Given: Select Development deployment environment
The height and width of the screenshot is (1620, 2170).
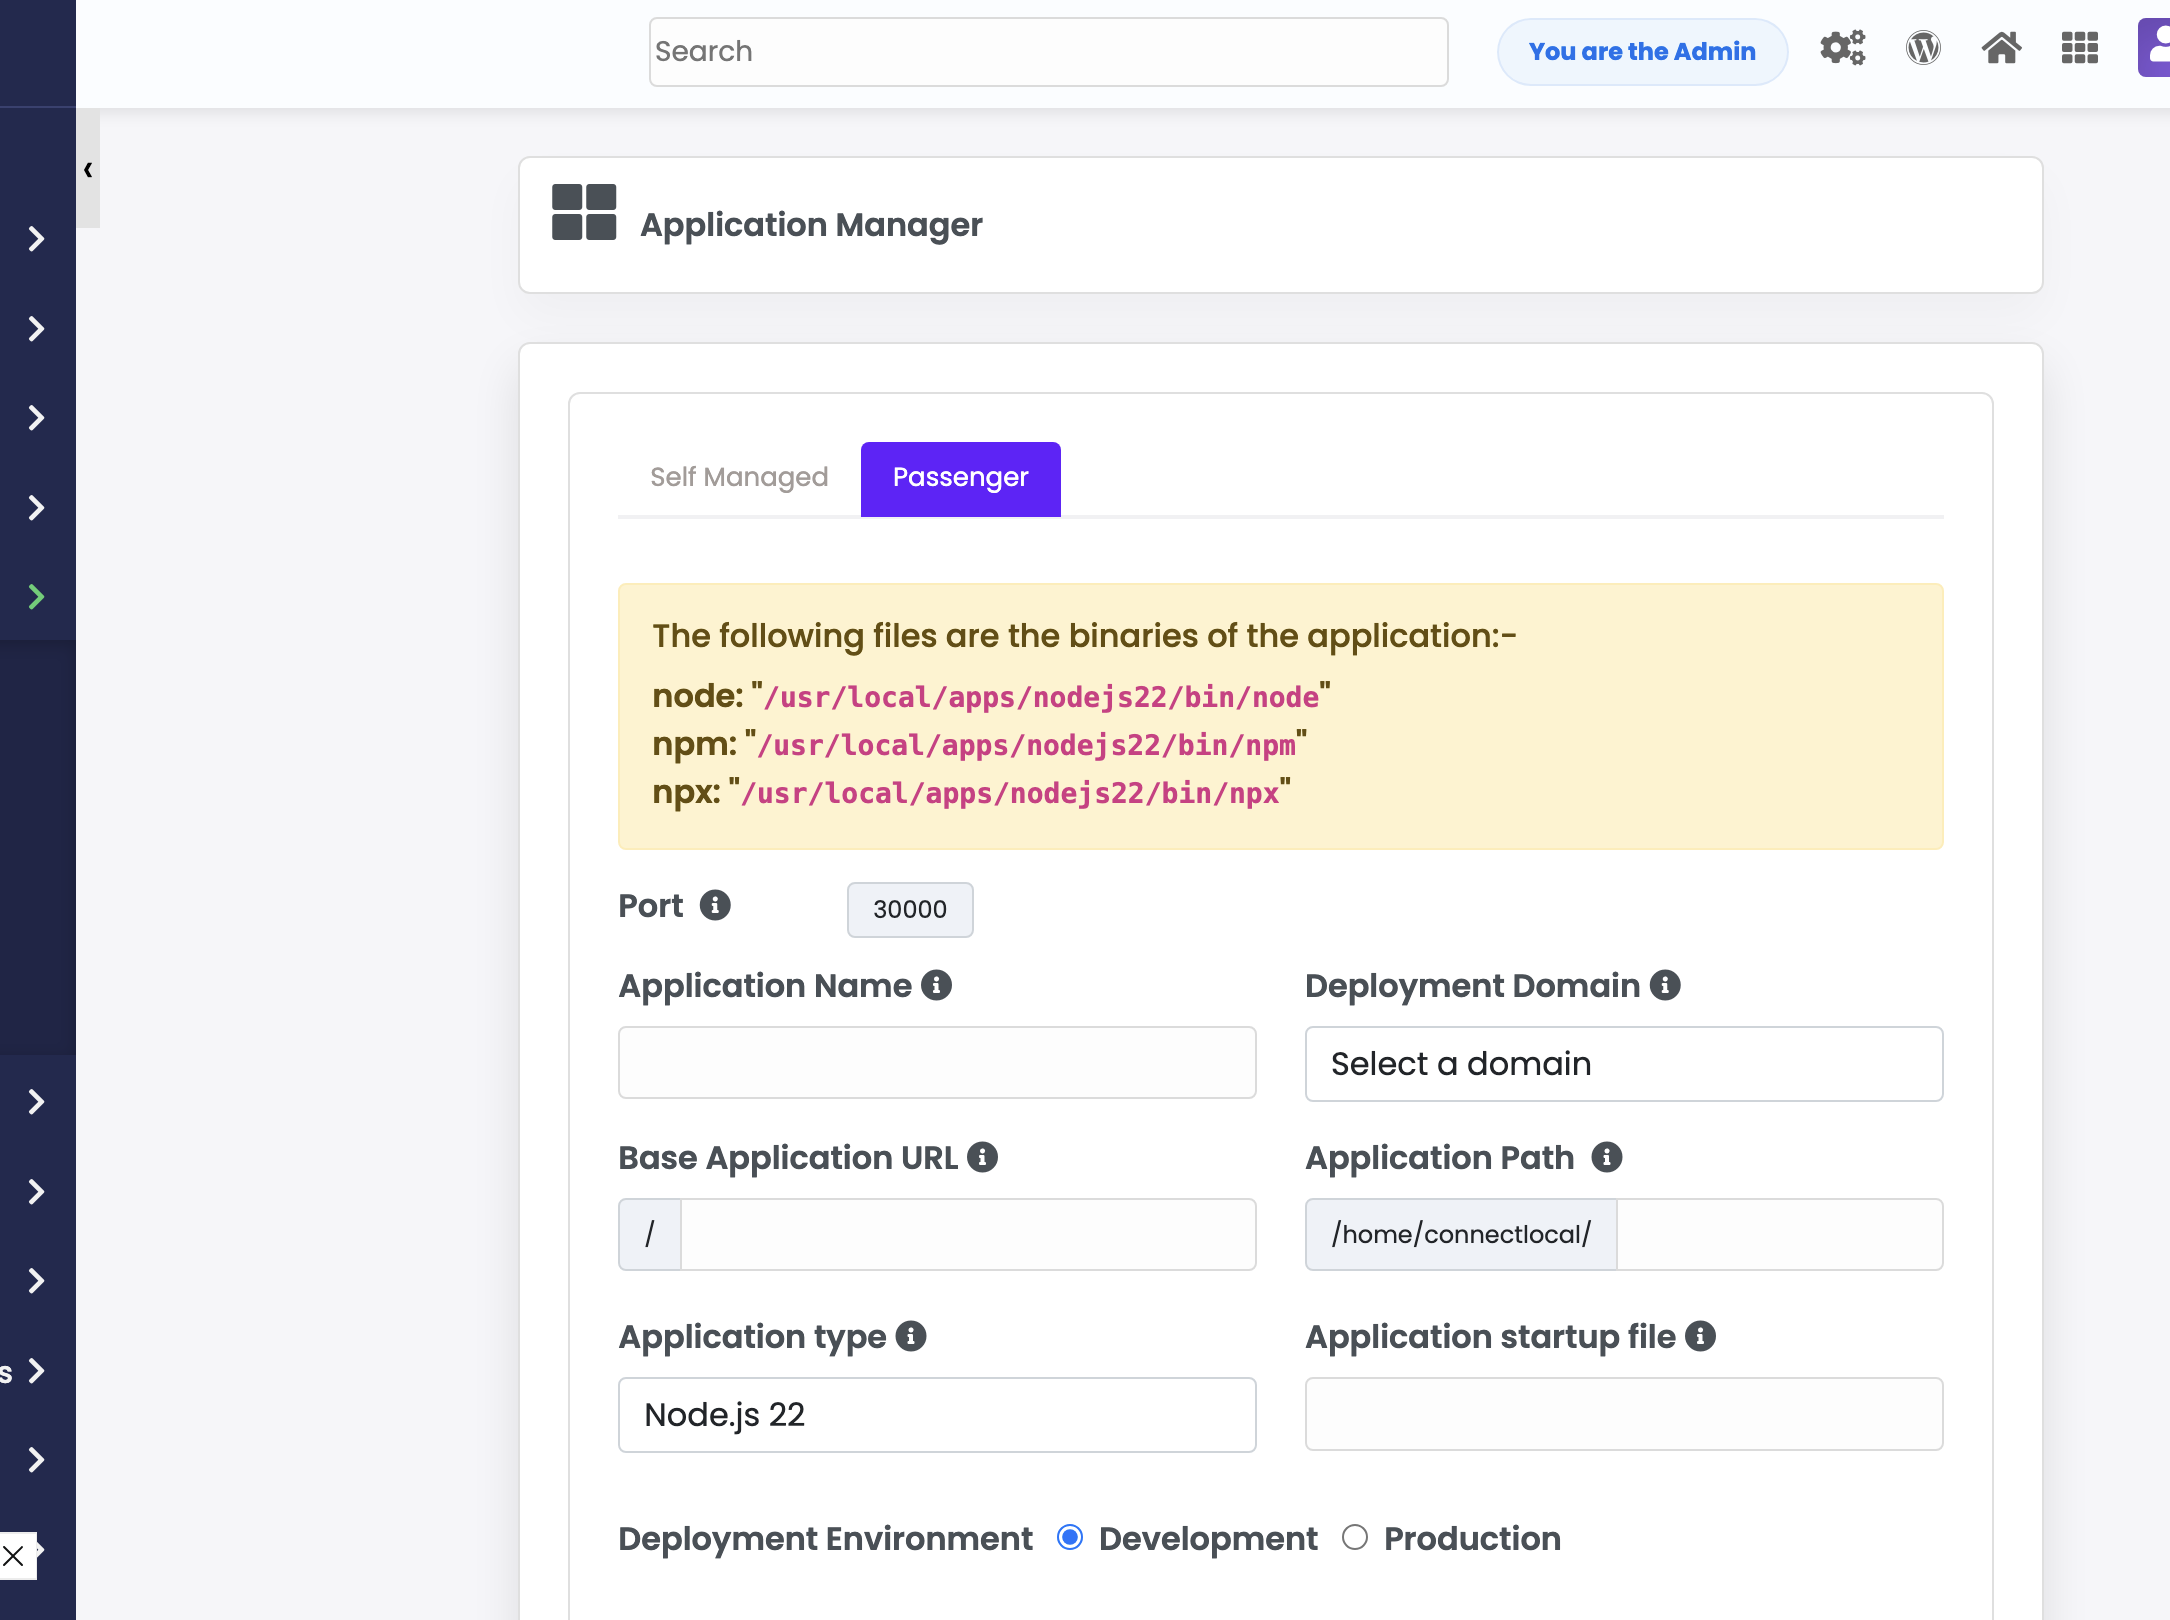Looking at the screenshot, I should 1070,1537.
